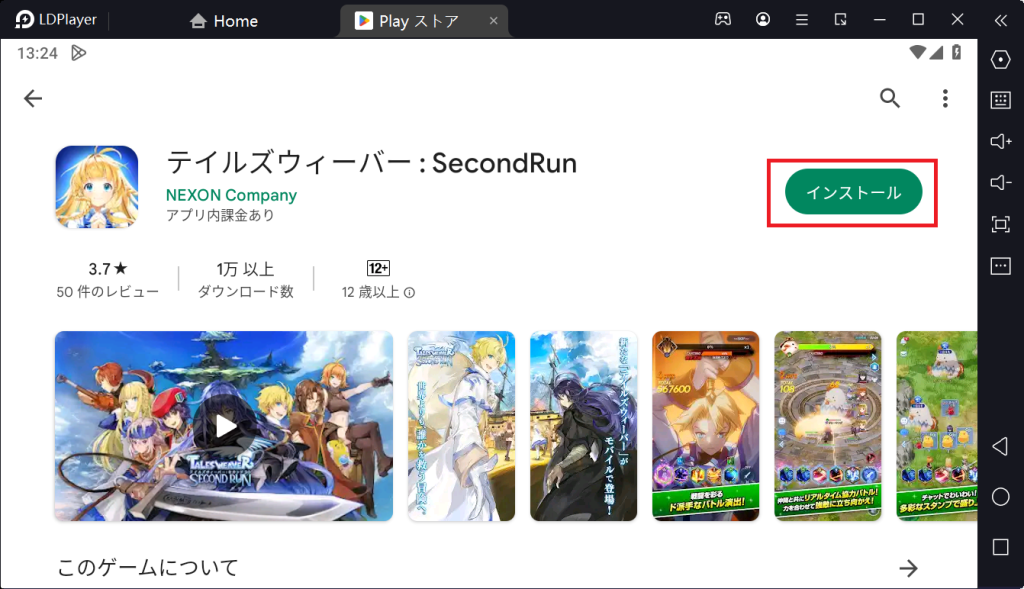1024x589 pixels.
Task: Open the three-dot more options menu
Action: [945, 98]
